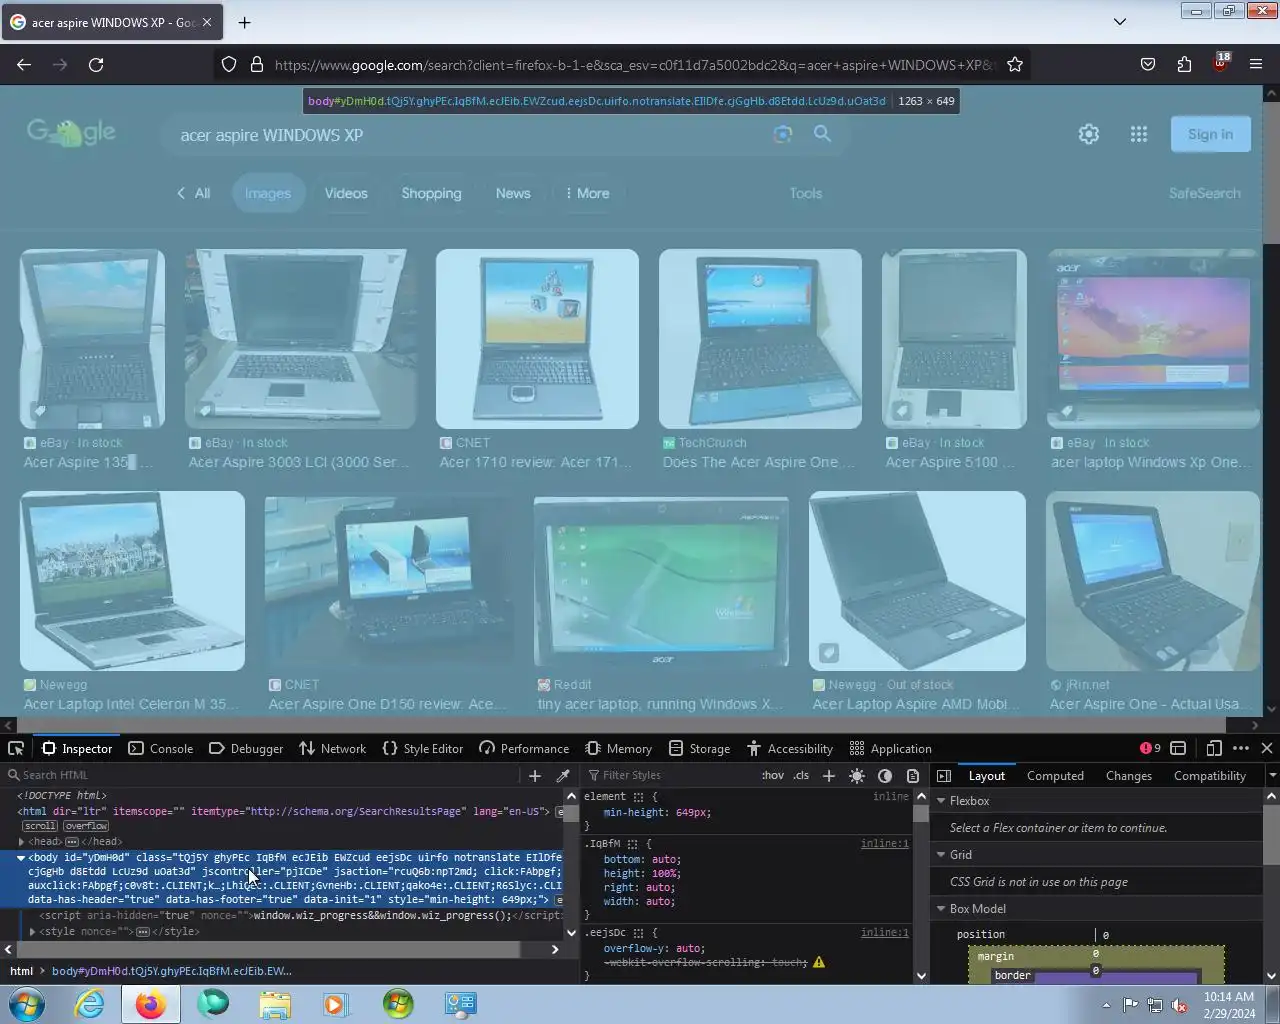1280x1024 pixels.
Task: Go back to the previous page
Action: 24,64
